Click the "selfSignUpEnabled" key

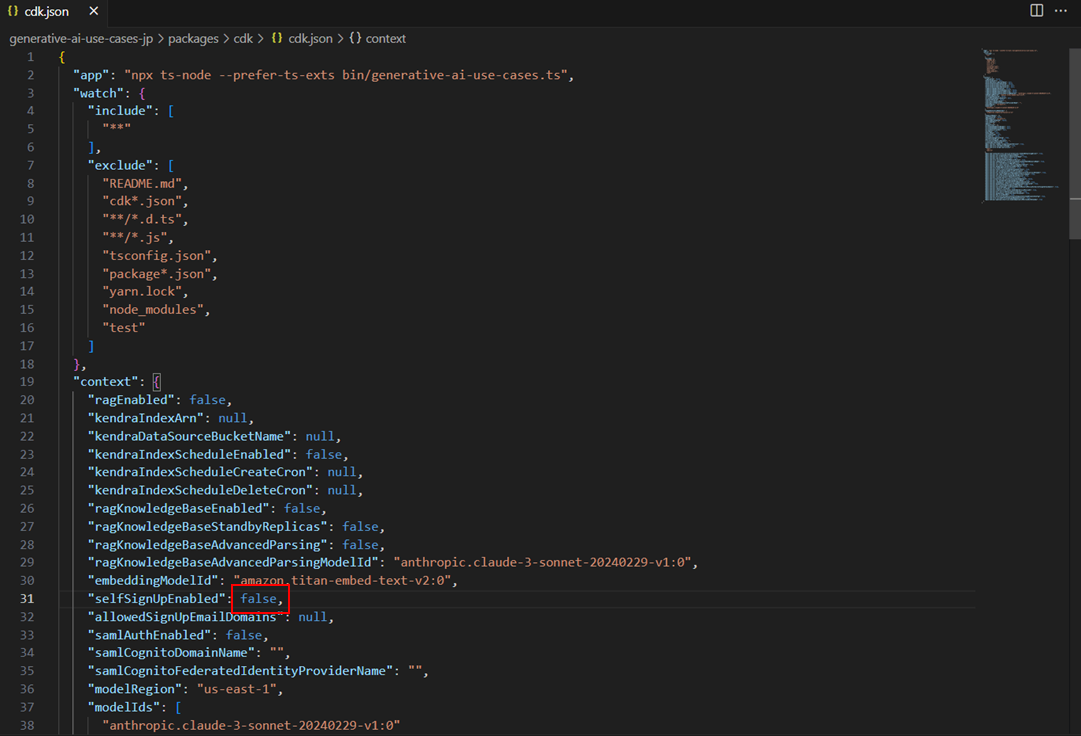point(156,599)
